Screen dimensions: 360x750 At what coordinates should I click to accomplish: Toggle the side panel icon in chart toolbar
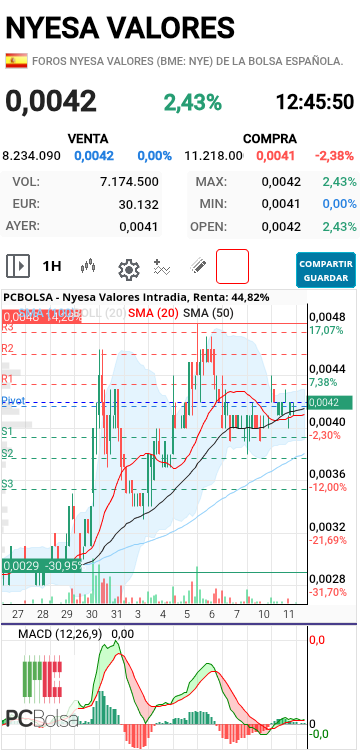point(18,266)
